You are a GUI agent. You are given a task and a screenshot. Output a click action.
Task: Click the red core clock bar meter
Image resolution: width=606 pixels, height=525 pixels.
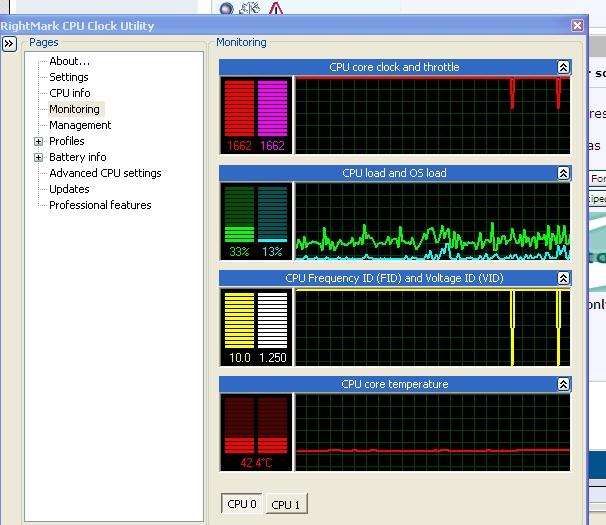(x=239, y=108)
